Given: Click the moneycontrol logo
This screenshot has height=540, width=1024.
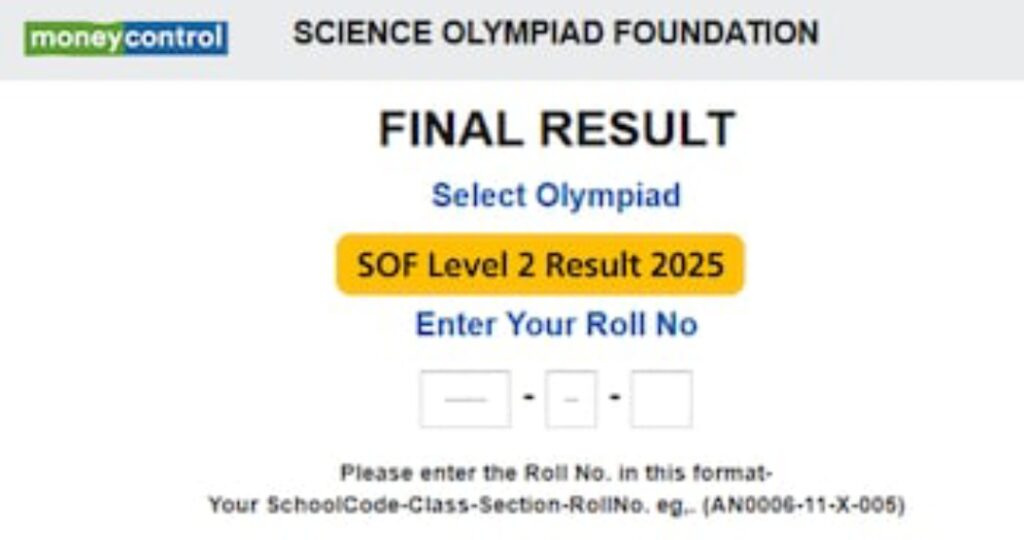Looking at the screenshot, I should (x=126, y=38).
